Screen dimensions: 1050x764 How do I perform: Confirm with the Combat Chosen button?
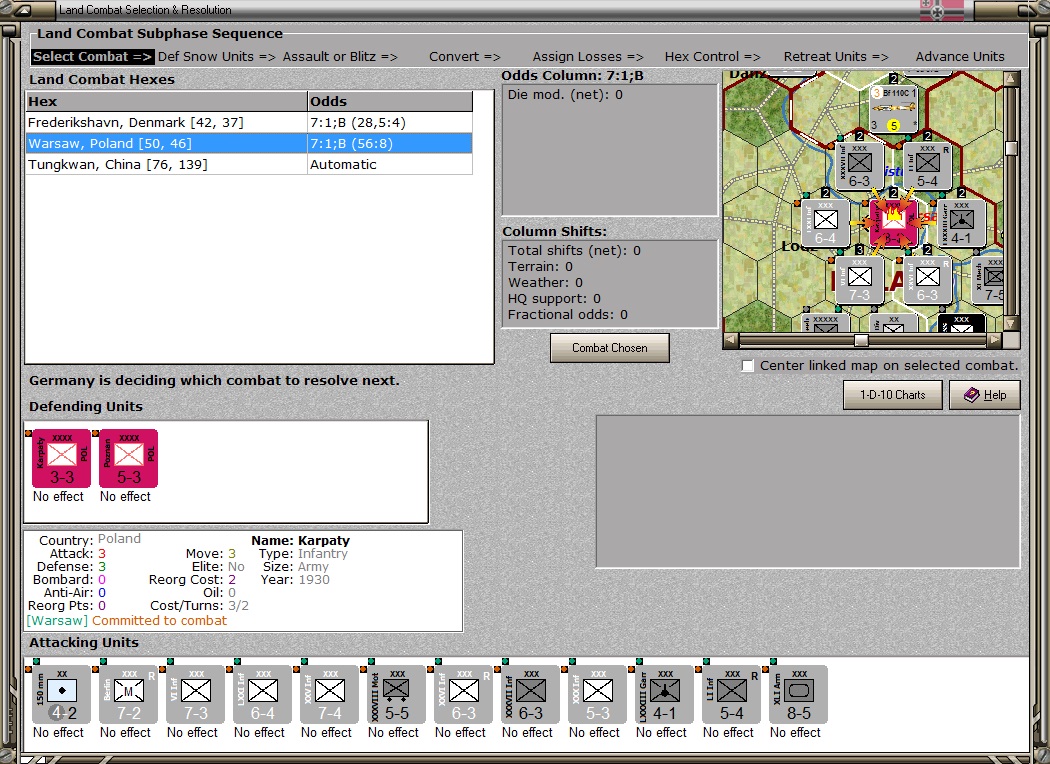tap(609, 348)
